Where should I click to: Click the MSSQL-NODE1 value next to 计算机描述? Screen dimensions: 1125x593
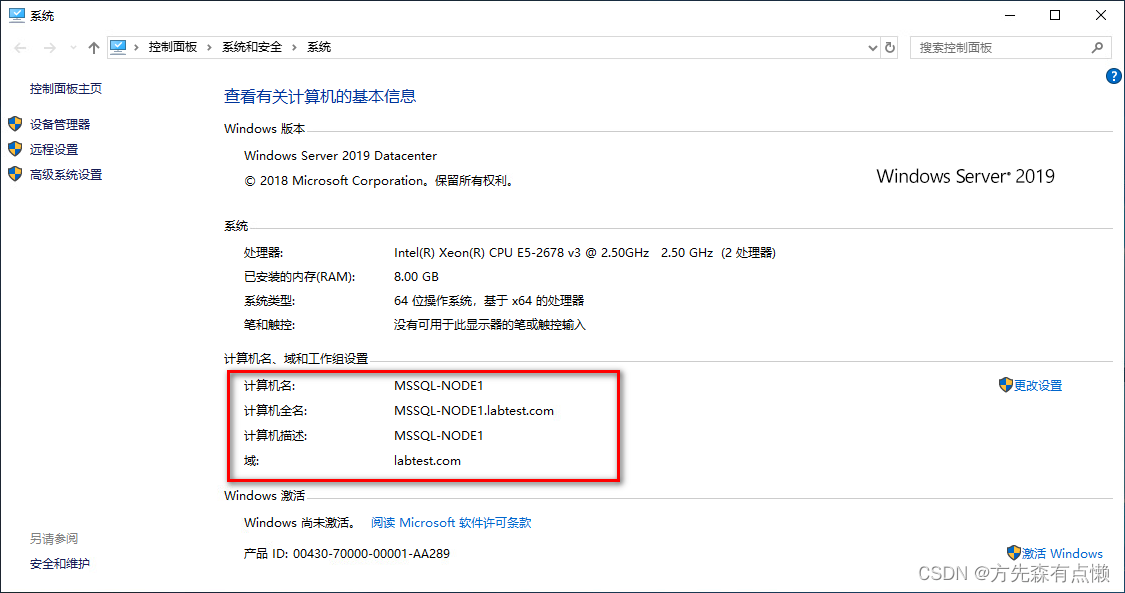coord(438,435)
